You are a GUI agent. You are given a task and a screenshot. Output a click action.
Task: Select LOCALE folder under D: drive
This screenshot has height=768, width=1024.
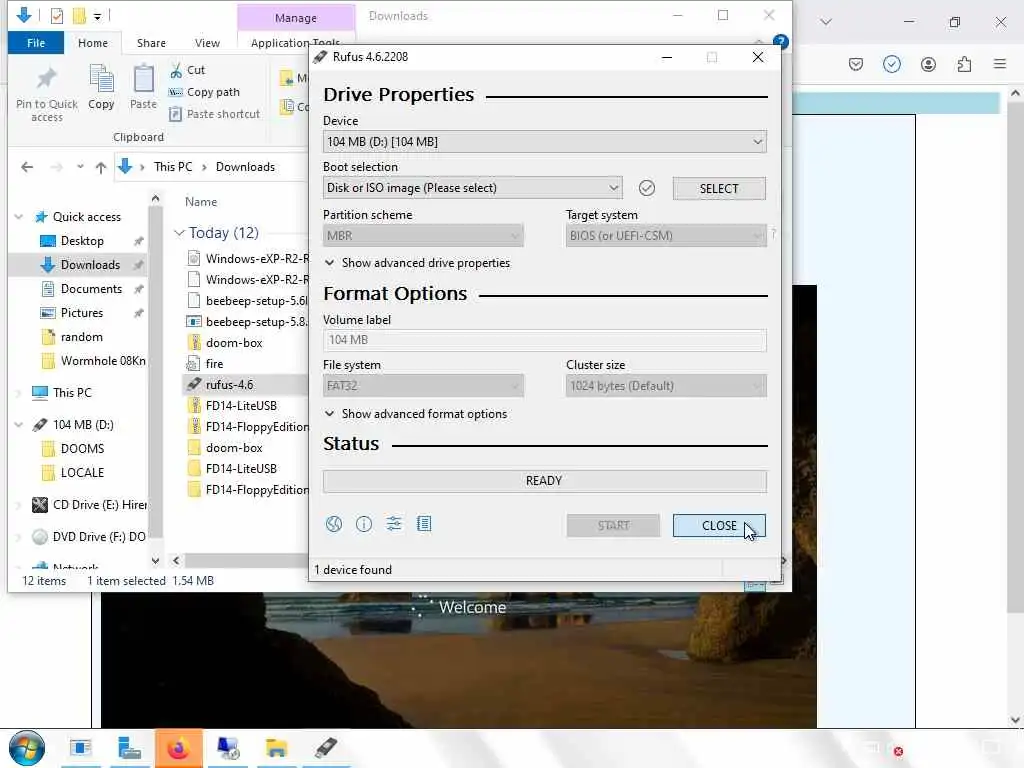click(82, 473)
